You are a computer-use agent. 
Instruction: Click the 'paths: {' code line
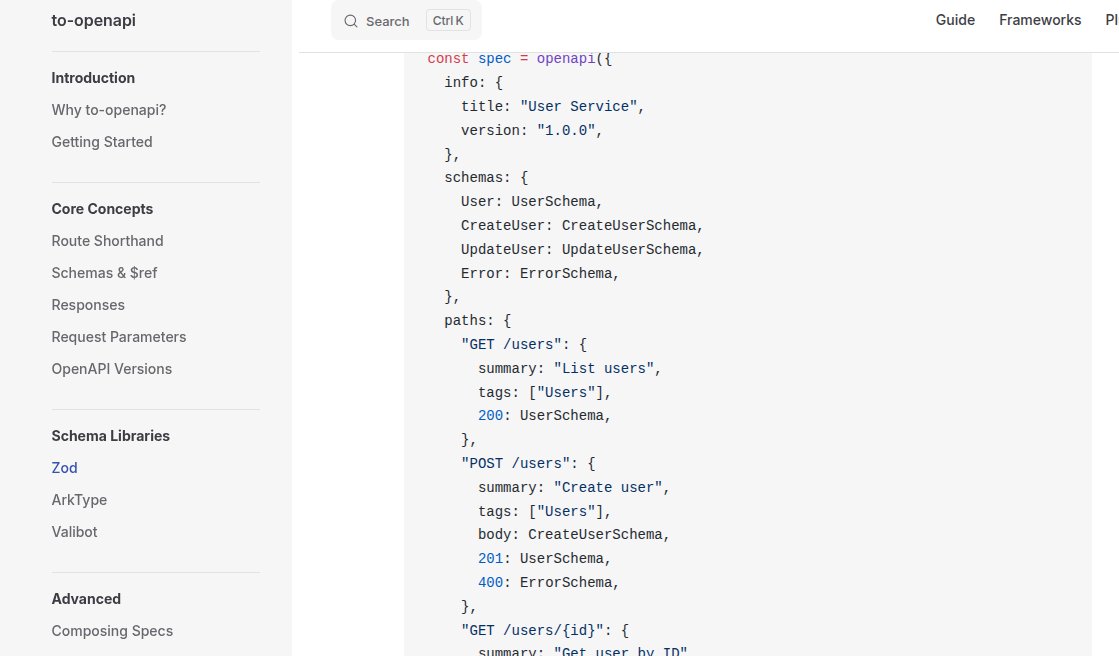pos(477,321)
